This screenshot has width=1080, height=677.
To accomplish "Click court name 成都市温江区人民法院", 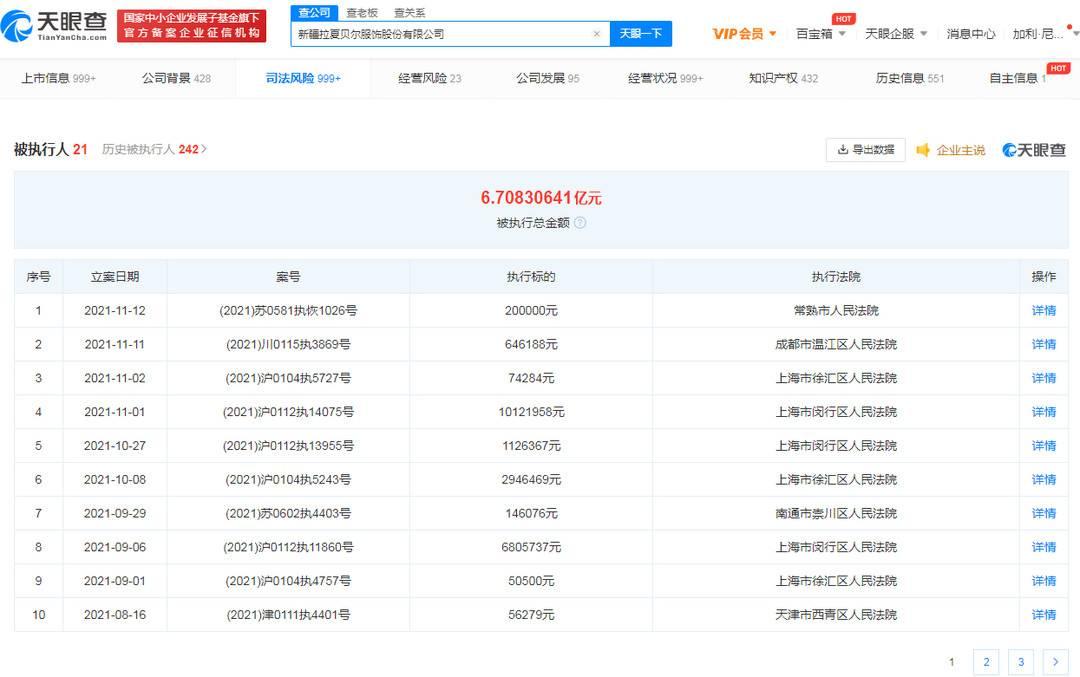I will click(836, 344).
